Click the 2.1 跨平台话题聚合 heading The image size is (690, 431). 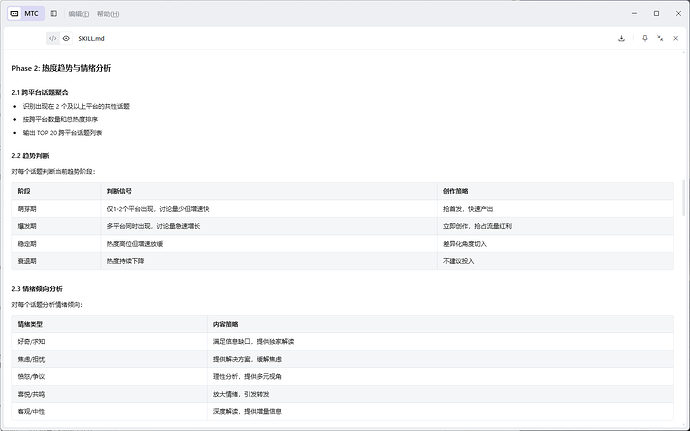tap(40, 92)
